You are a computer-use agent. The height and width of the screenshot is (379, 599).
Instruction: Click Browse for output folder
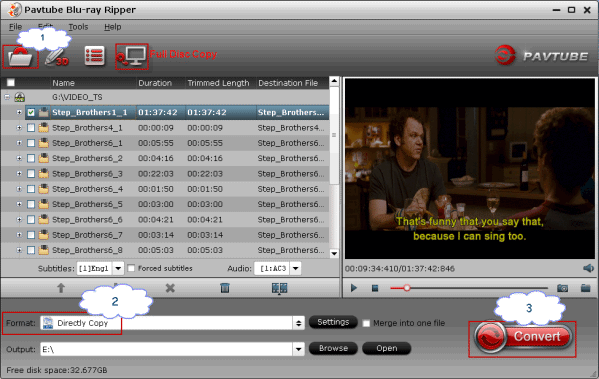[x=333, y=348]
